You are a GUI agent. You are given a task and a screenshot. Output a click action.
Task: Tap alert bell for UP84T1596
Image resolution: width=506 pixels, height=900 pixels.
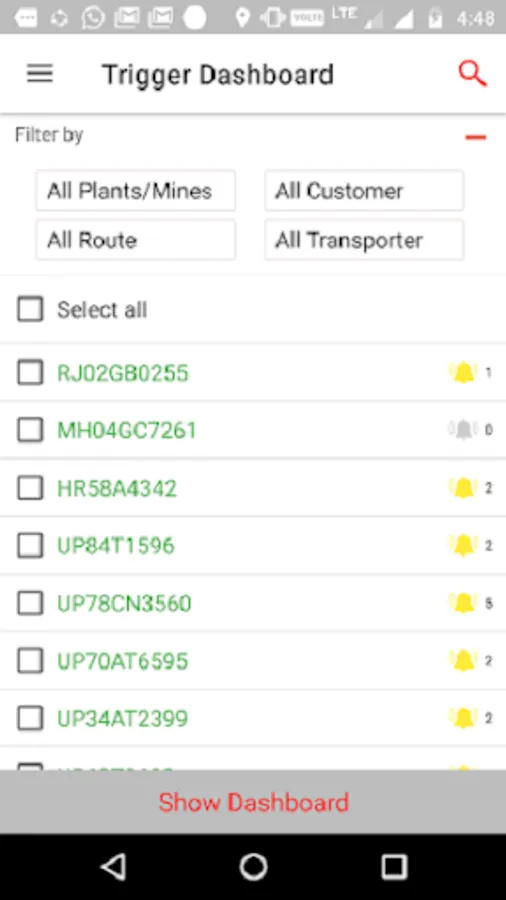[x=463, y=545]
